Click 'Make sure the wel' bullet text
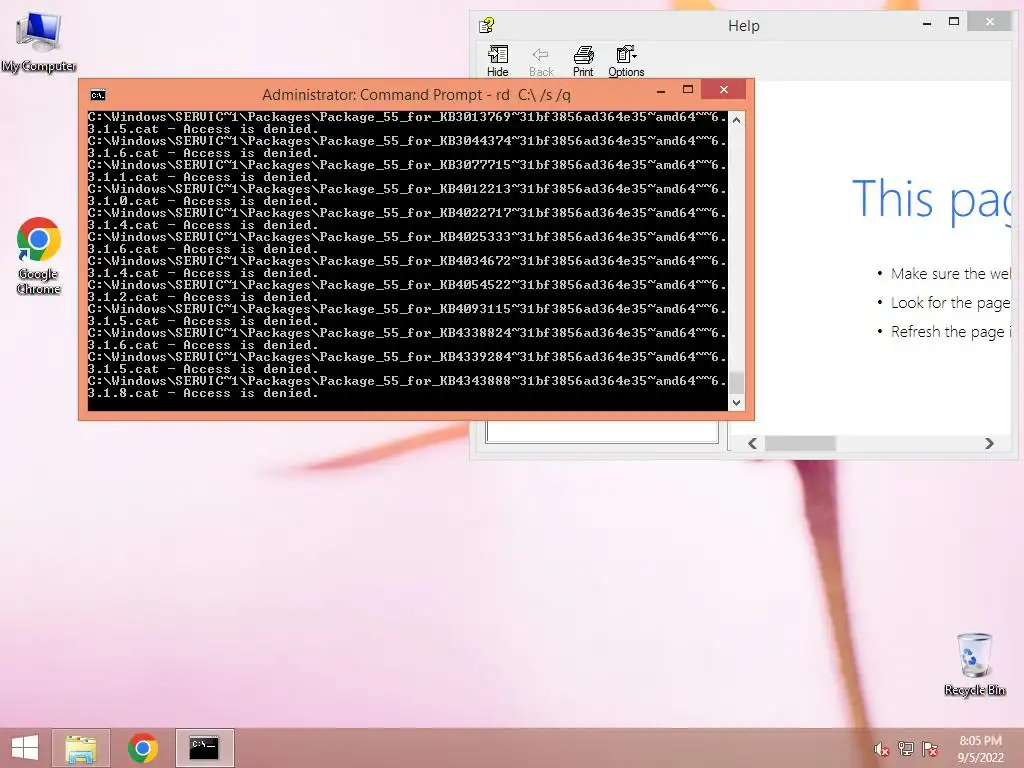Screen dimensions: 1024x768 951,274
